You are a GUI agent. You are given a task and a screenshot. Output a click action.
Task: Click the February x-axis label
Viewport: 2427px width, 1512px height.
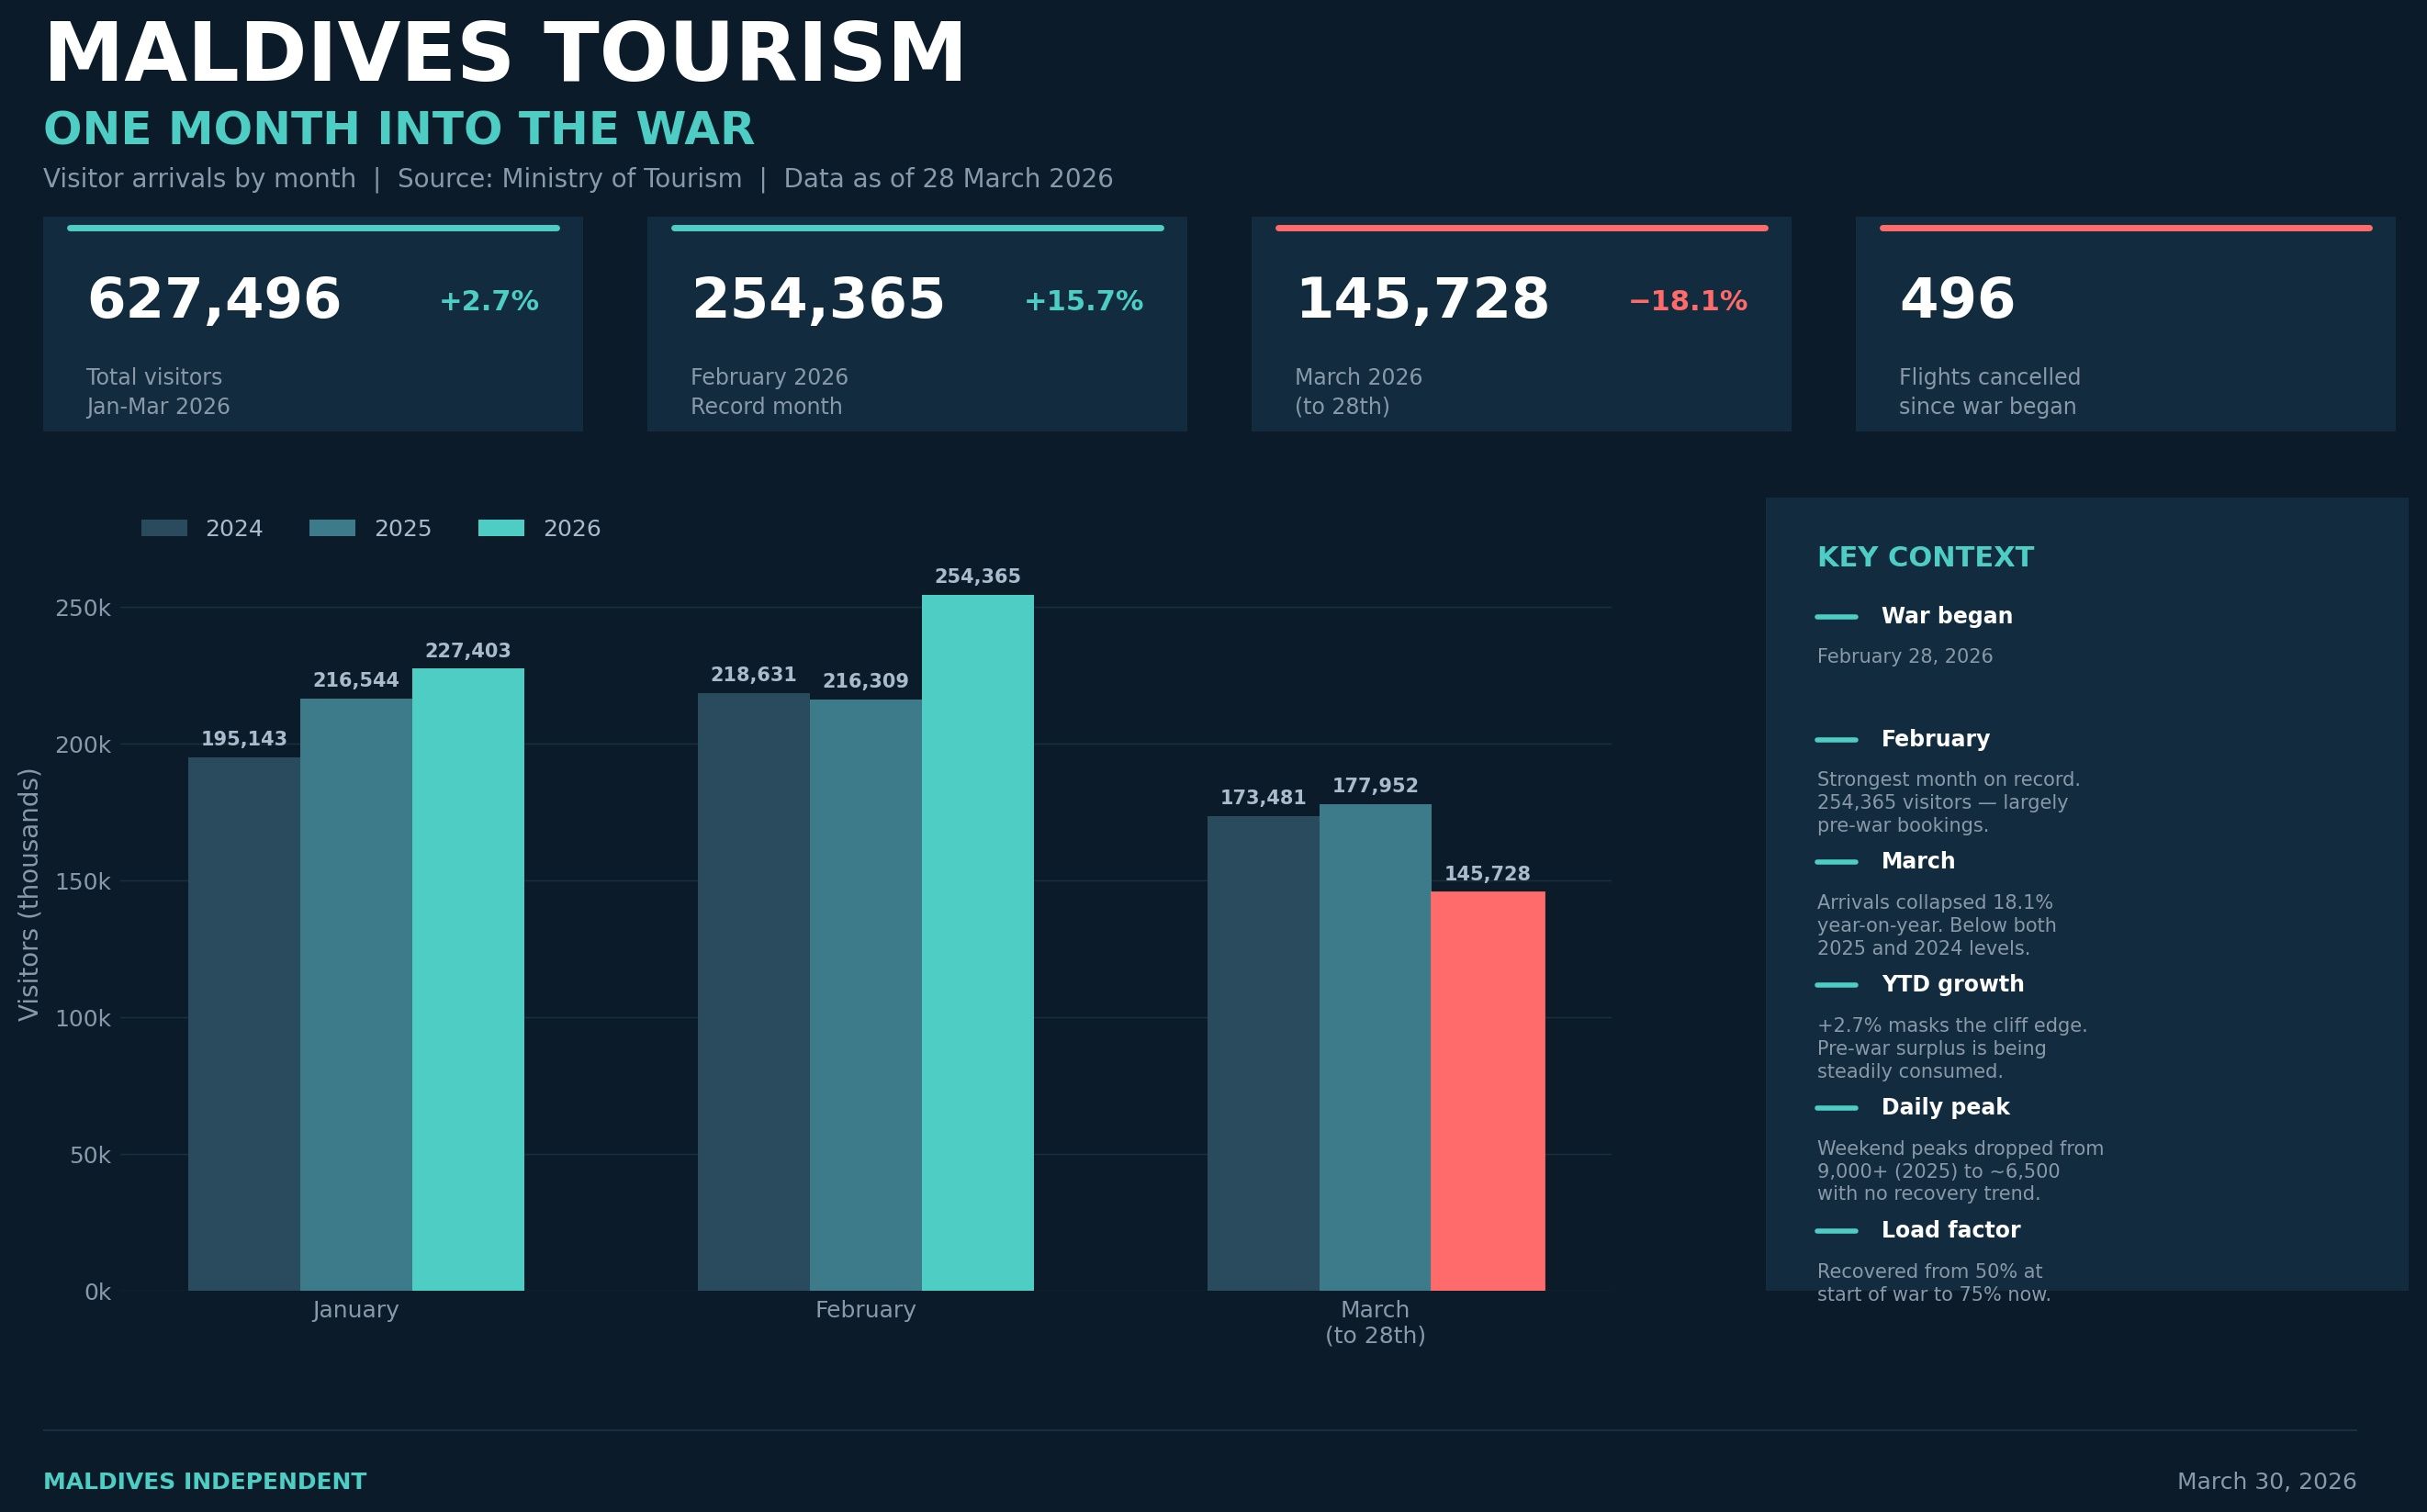coord(865,1309)
